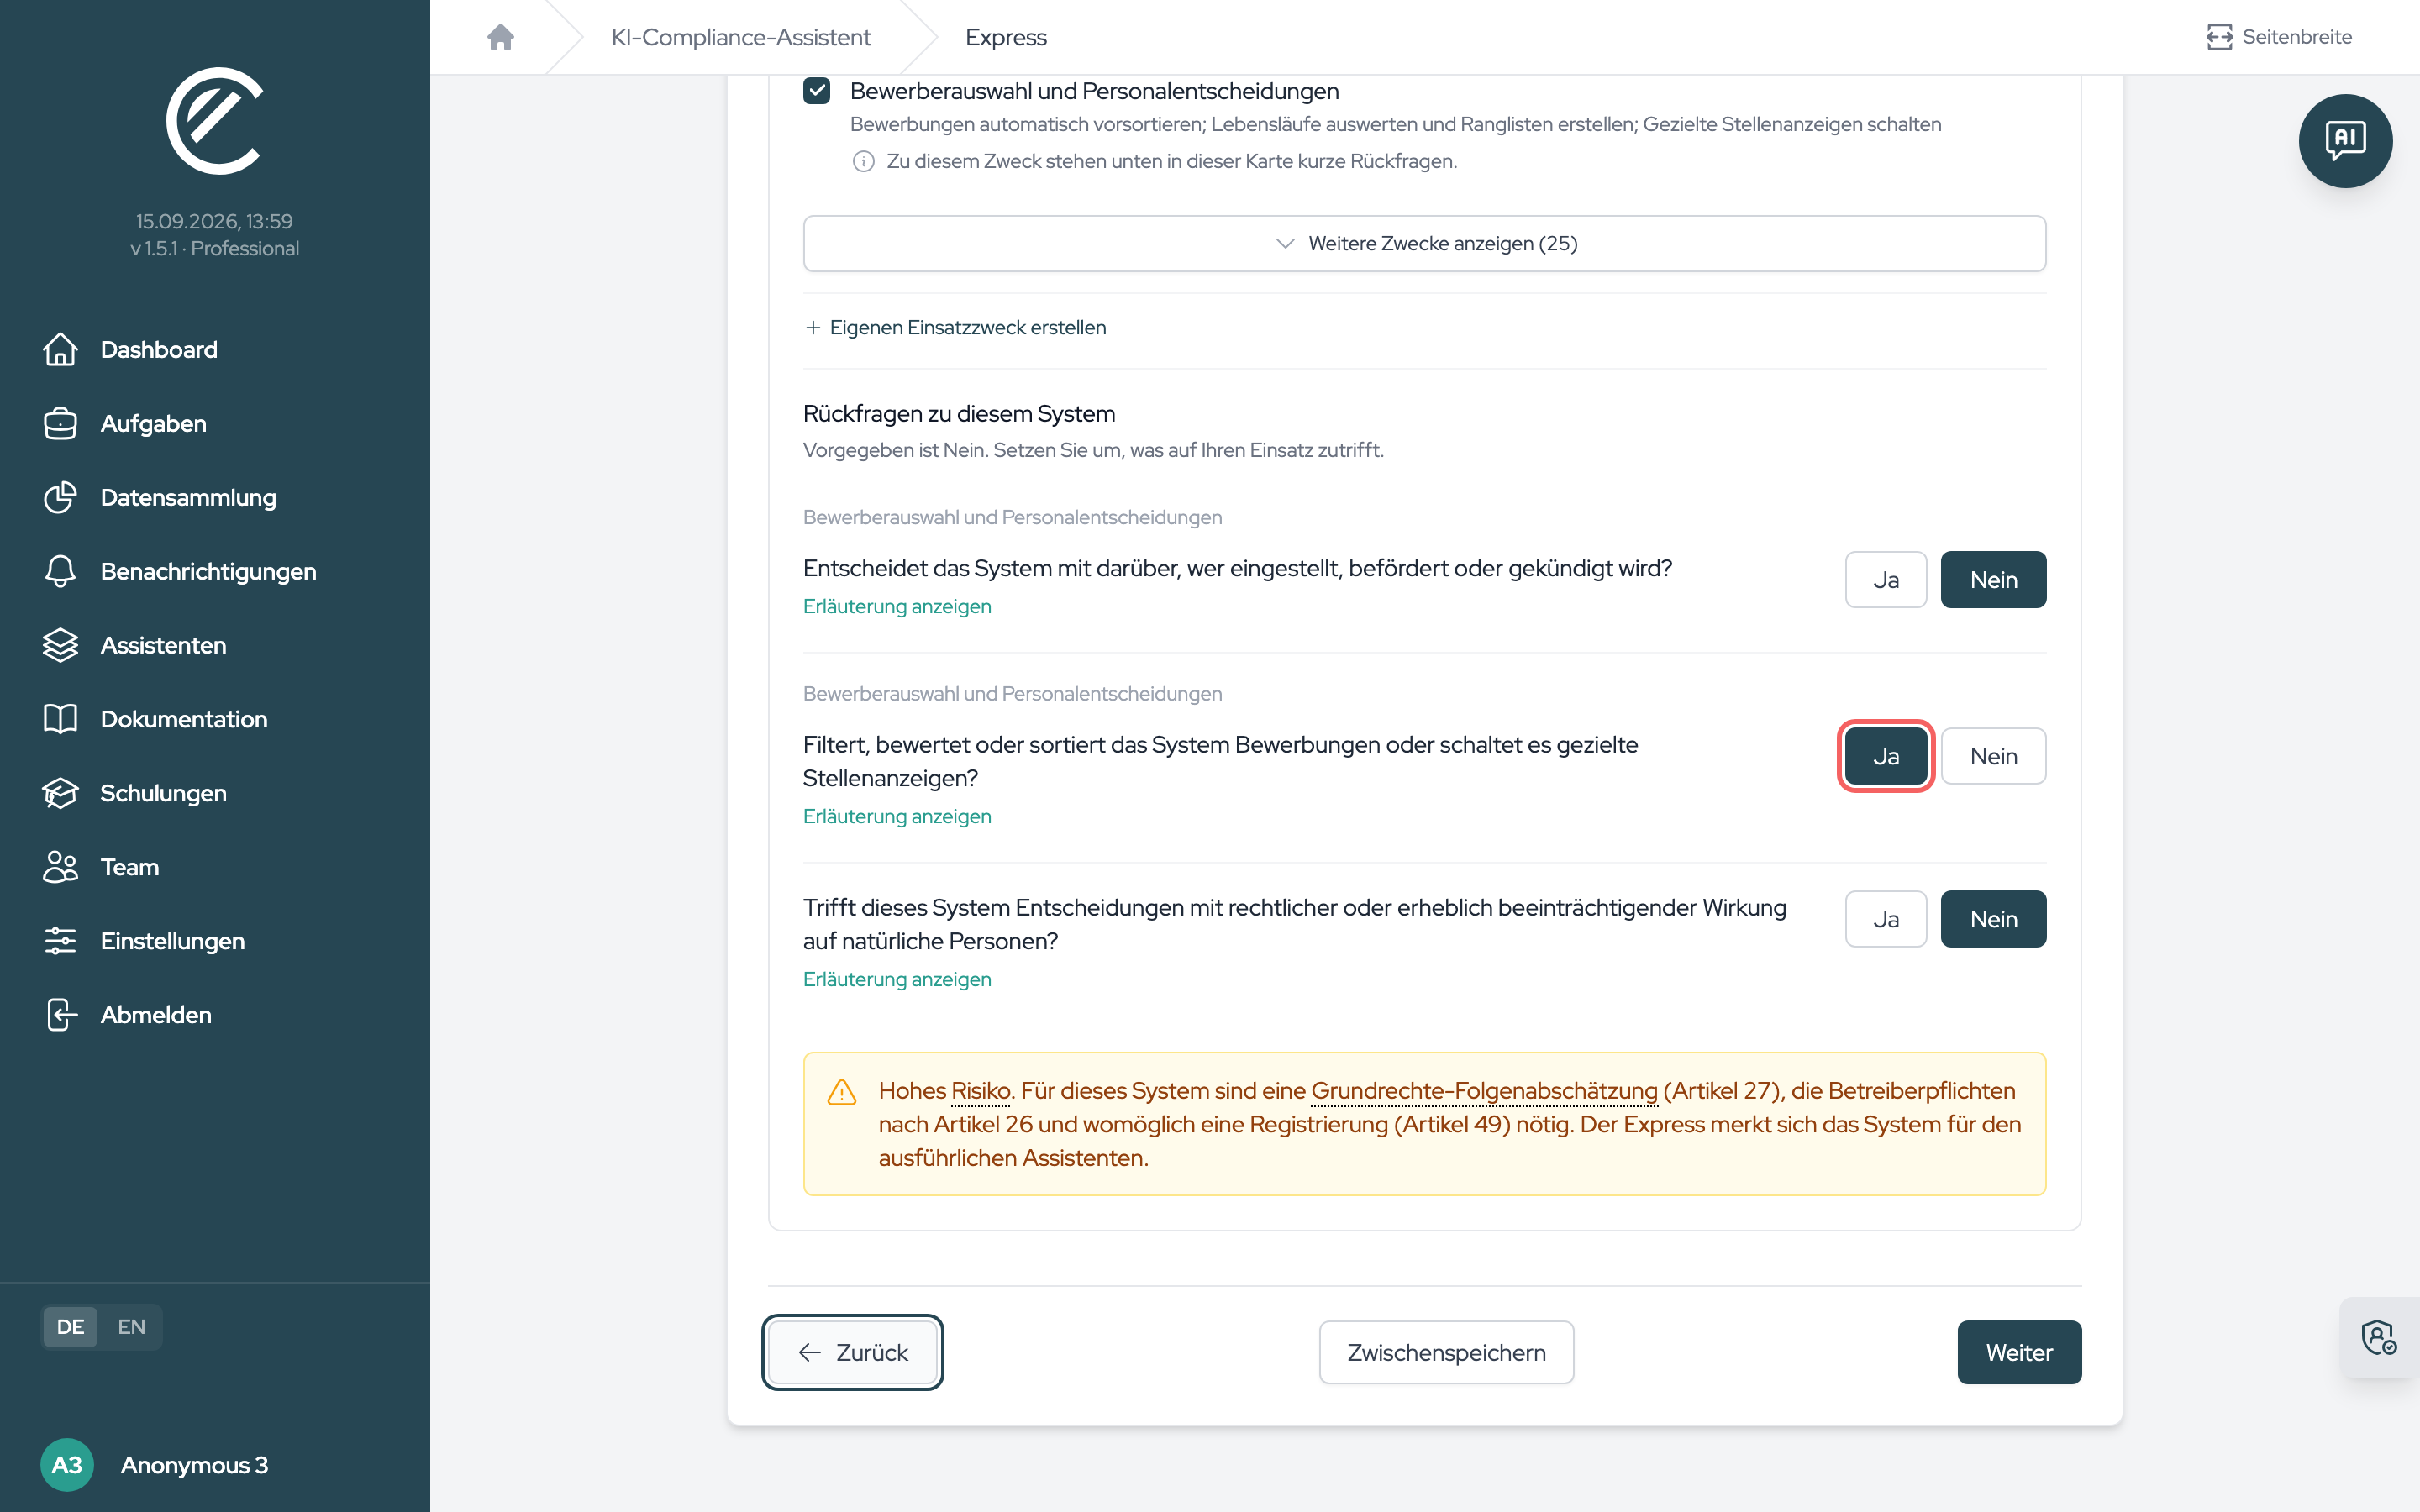This screenshot has width=2420, height=1512.
Task: Click the Dashboard house icon
Action: 60,349
